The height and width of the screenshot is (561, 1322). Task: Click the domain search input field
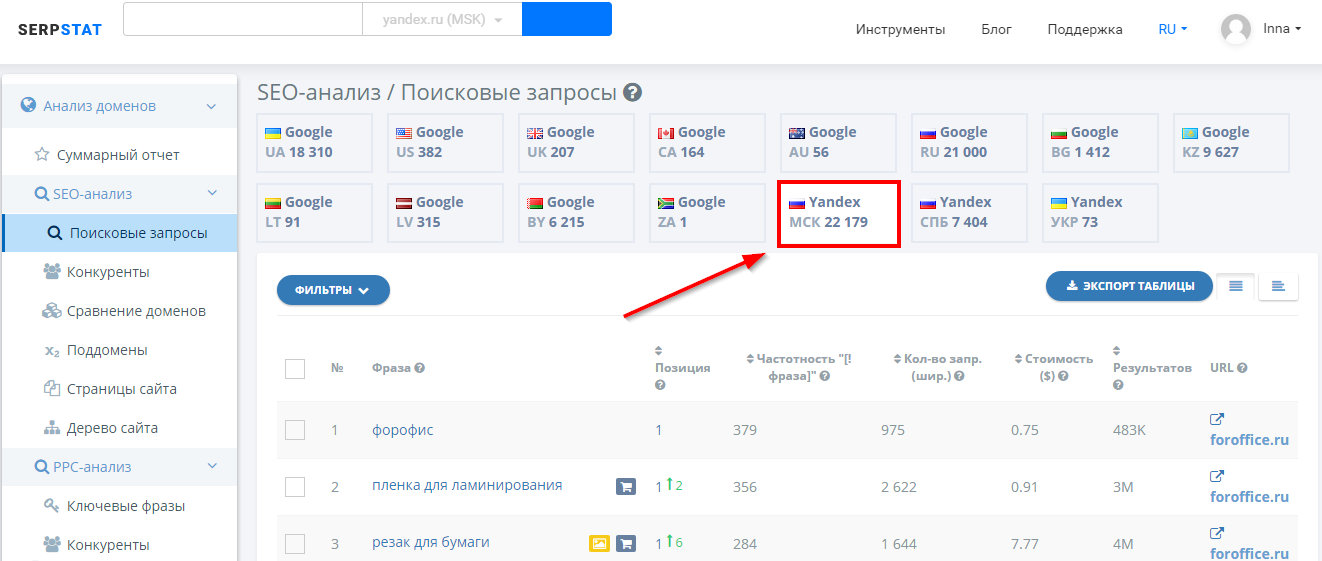point(243,19)
